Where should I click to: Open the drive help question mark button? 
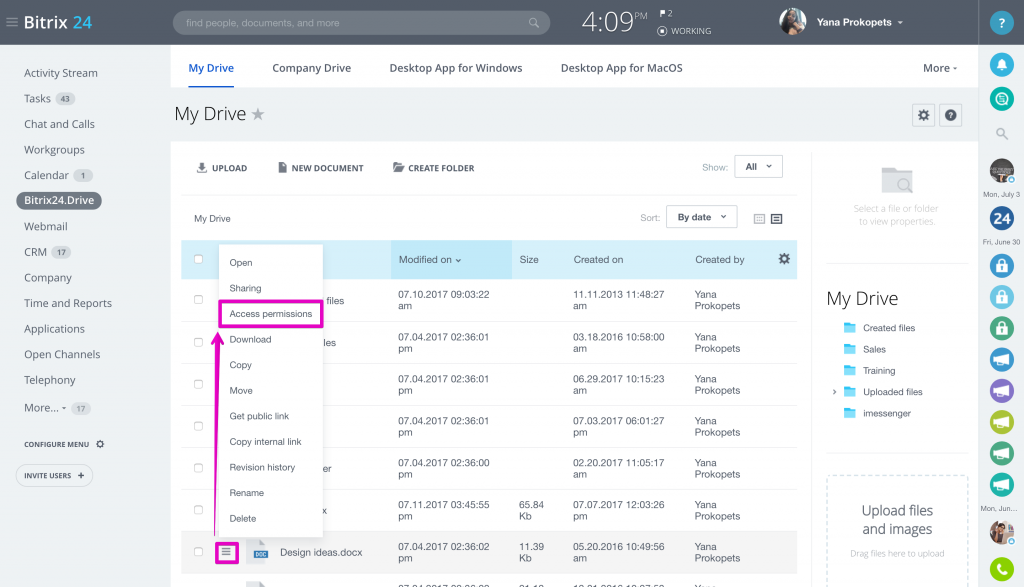(x=950, y=116)
